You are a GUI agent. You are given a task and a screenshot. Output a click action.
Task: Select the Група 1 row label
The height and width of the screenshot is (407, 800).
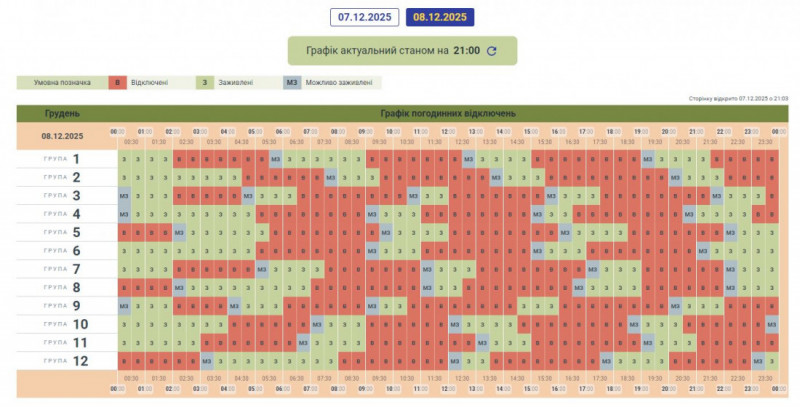click(62, 159)
